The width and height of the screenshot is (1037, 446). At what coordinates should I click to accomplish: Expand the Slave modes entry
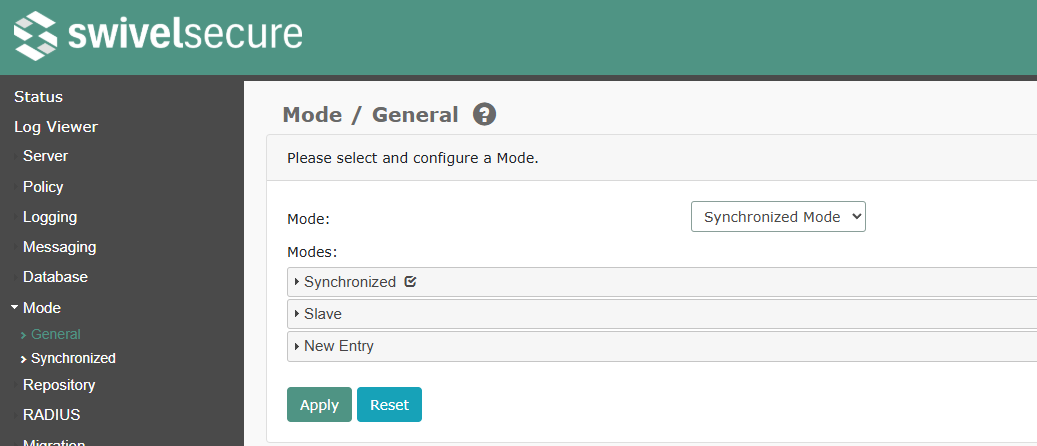[662, 314]
